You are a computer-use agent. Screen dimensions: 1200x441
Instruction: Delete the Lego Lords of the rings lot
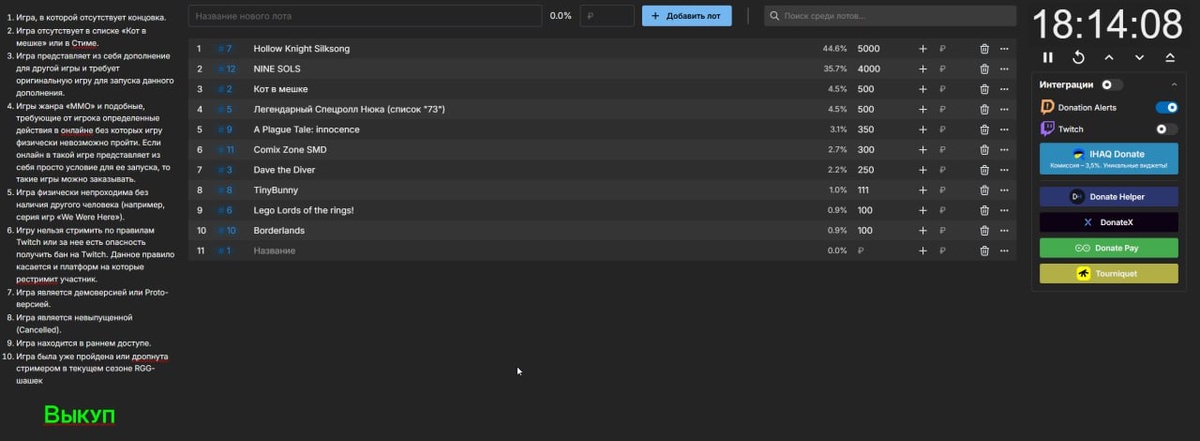click(x=984, y=211)
